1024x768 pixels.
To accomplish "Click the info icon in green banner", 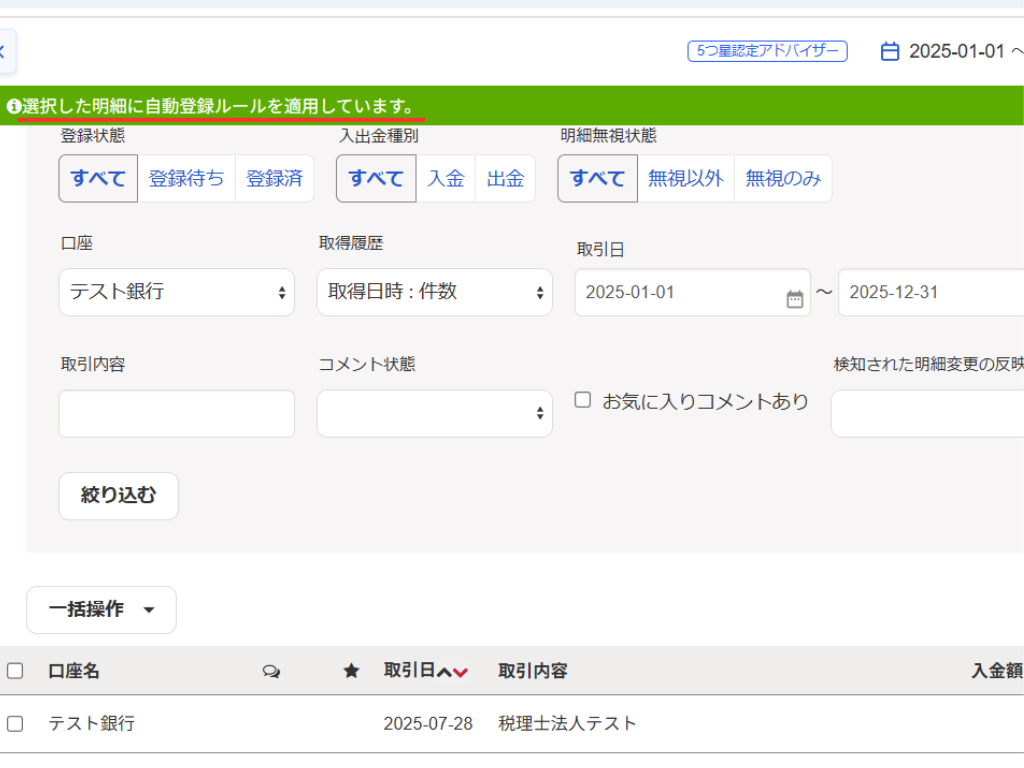I will tap(14, 106).
